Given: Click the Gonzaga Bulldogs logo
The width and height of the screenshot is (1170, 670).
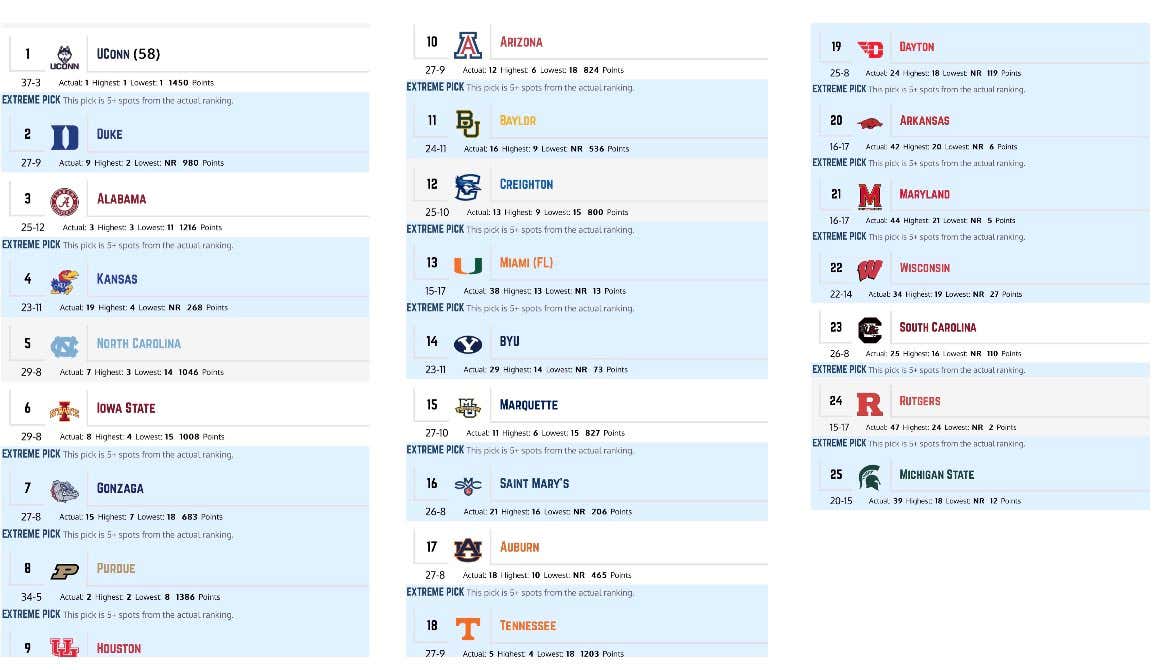Looking at the screenshot, I should coord(66,488).
